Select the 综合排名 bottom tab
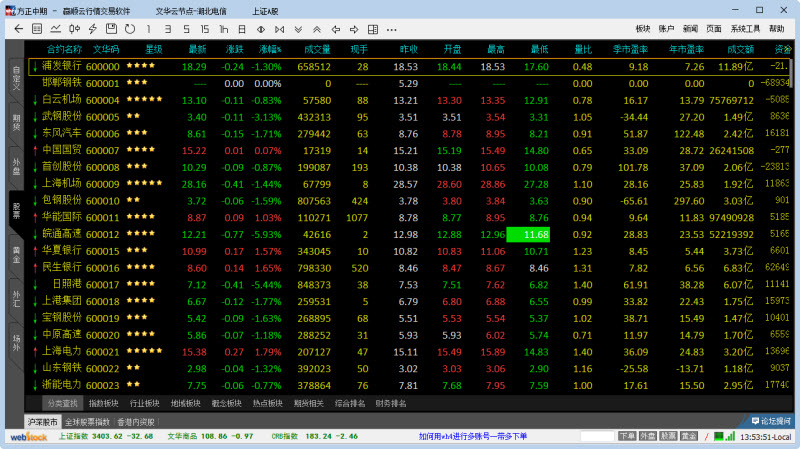 349,403
